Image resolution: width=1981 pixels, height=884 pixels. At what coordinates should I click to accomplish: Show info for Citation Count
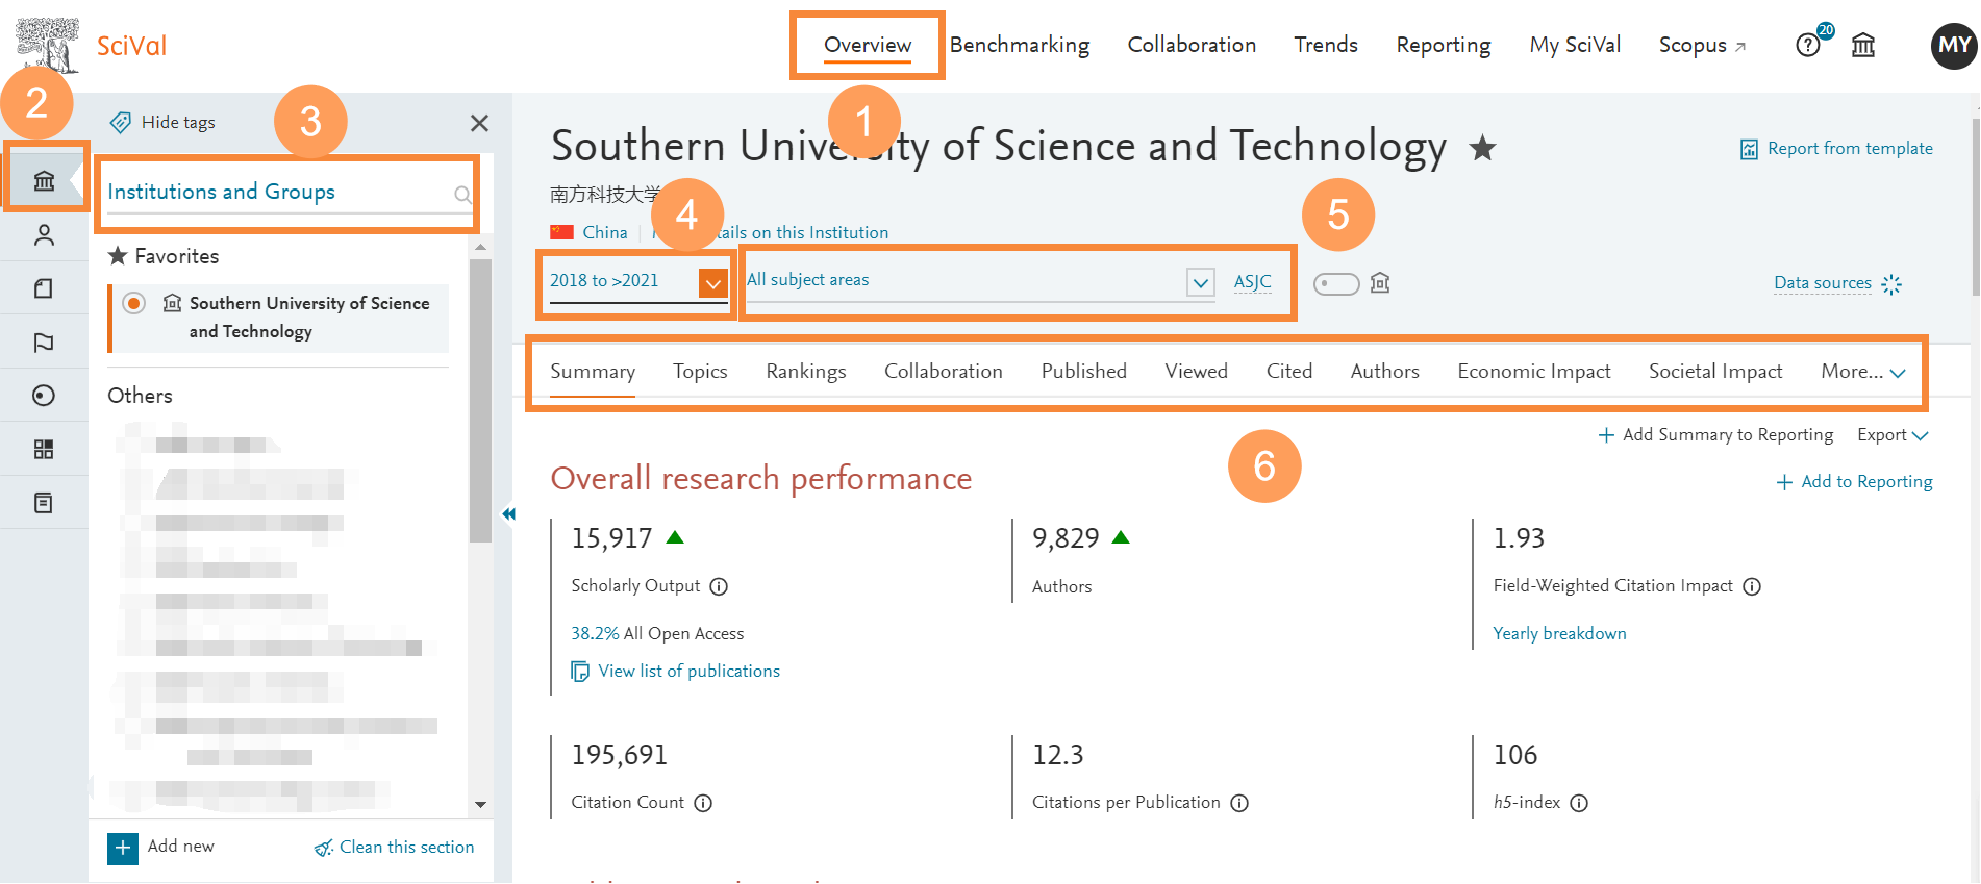pos(703,803)
